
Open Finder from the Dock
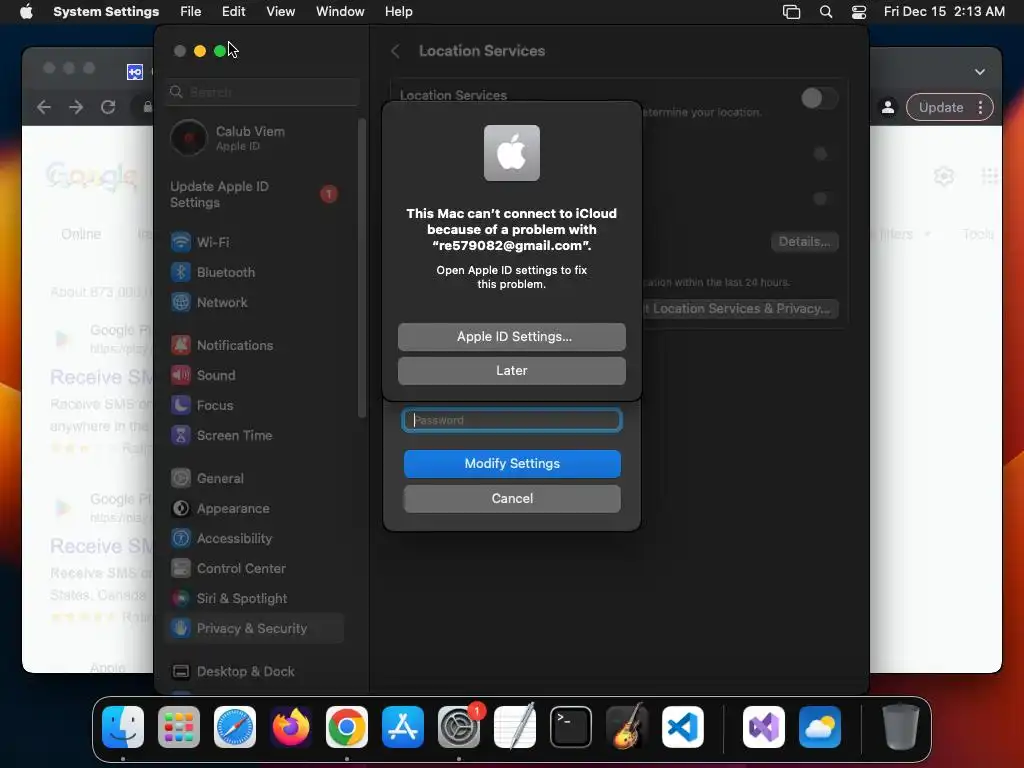123,727
